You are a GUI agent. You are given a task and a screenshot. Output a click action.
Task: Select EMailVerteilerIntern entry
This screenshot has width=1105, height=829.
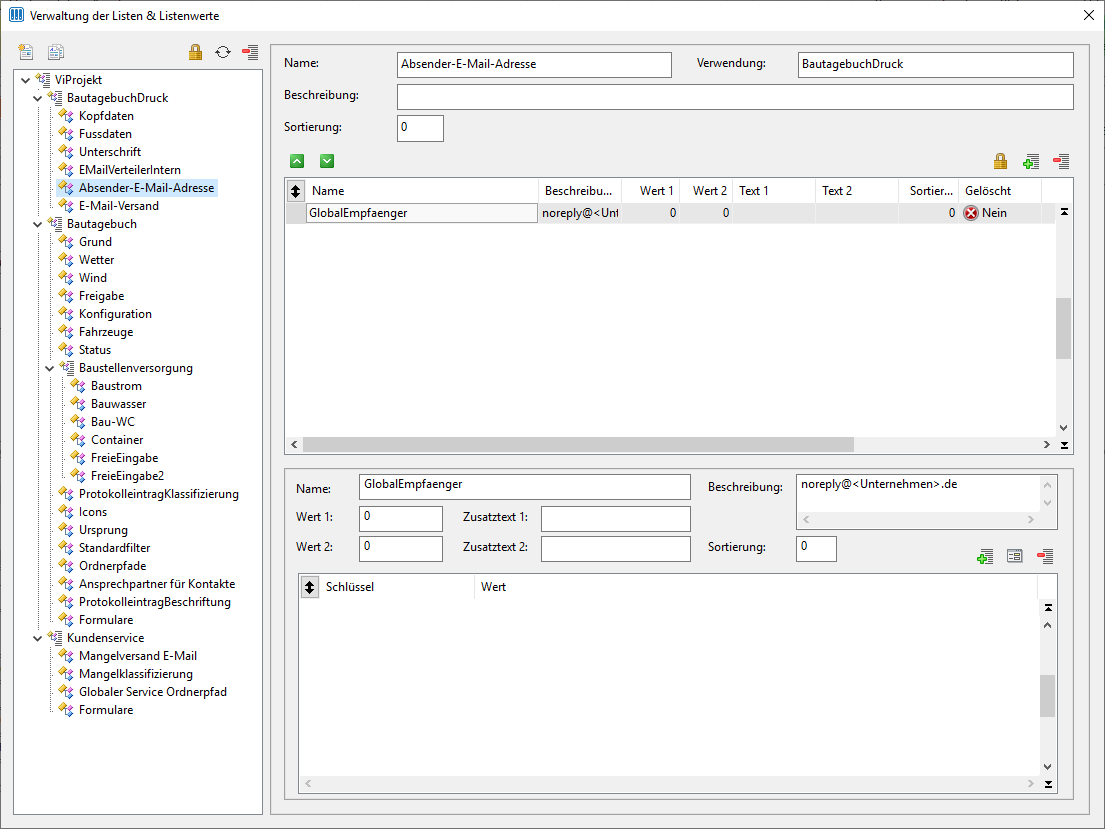(130, 170)
